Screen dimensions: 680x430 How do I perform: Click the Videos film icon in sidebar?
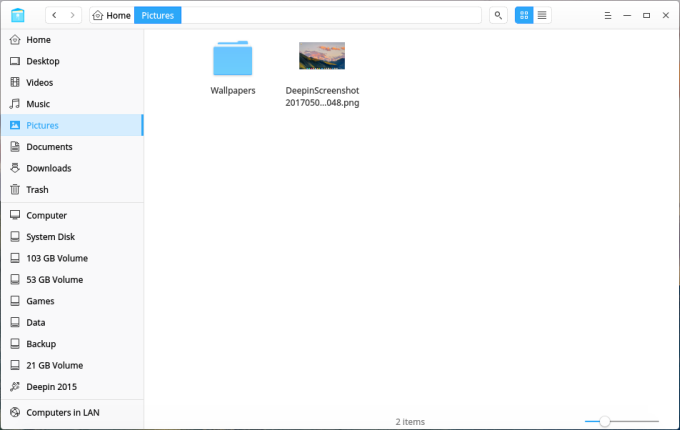(x=15, y=82)
